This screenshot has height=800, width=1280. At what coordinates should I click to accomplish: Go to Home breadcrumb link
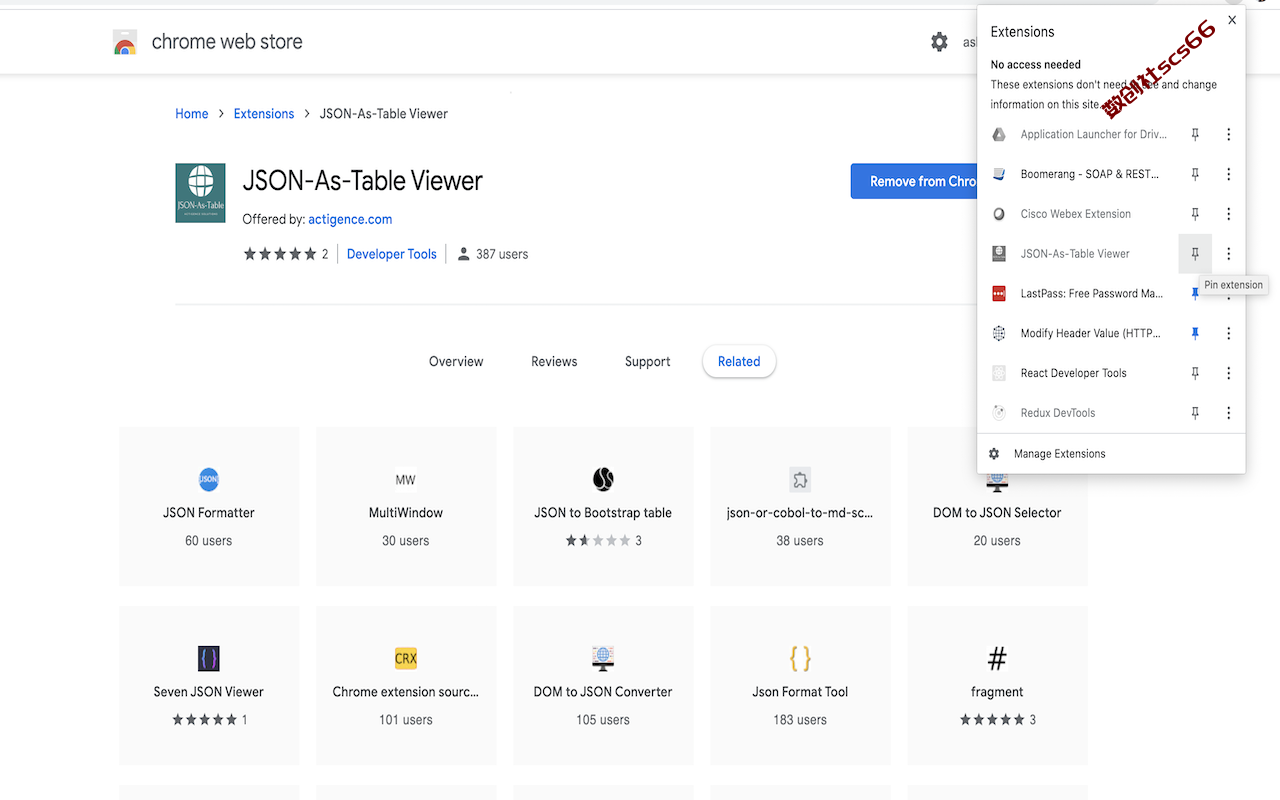coord(192,114)
